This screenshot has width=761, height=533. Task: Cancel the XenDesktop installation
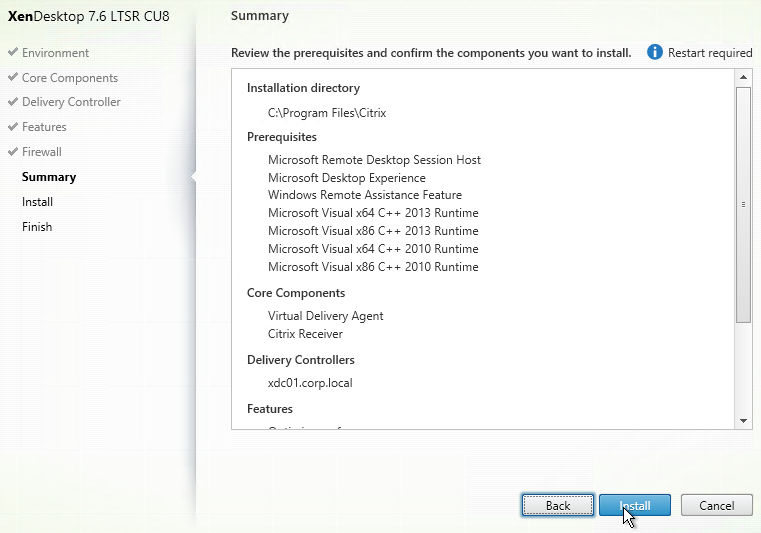716,505
